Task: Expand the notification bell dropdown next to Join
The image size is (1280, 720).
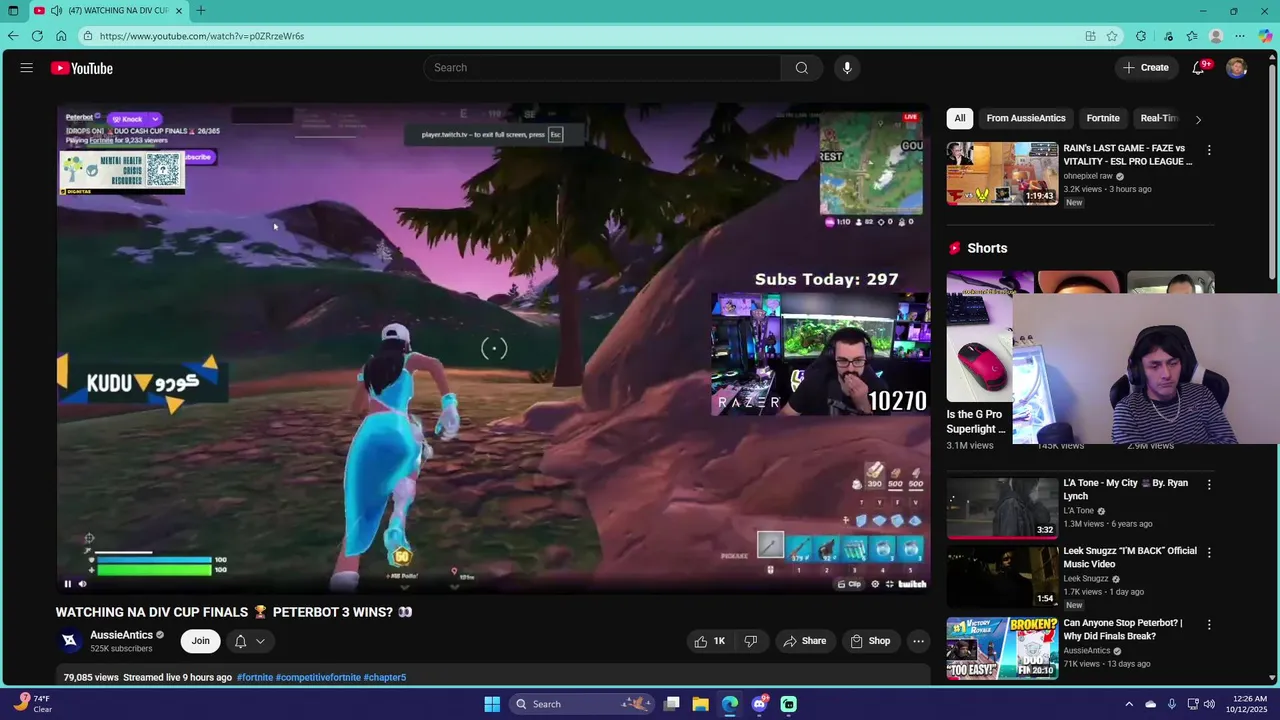Action: (260, 641)
